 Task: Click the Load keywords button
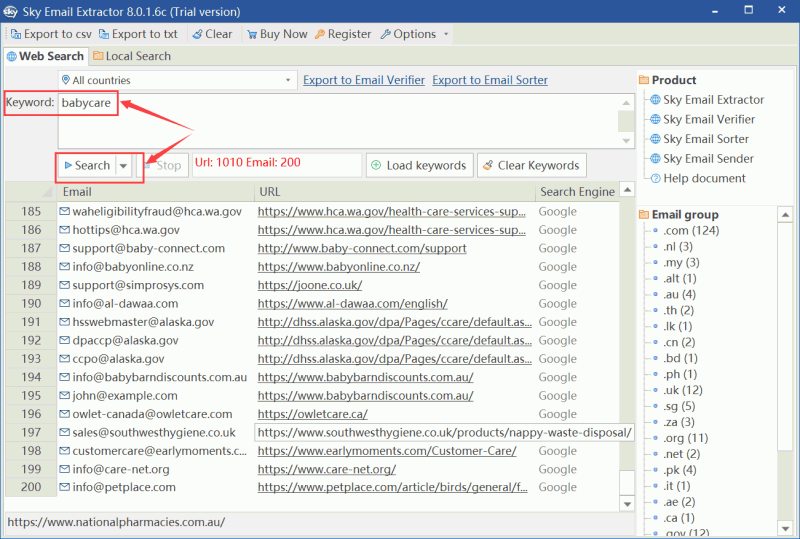click(419, 165)
